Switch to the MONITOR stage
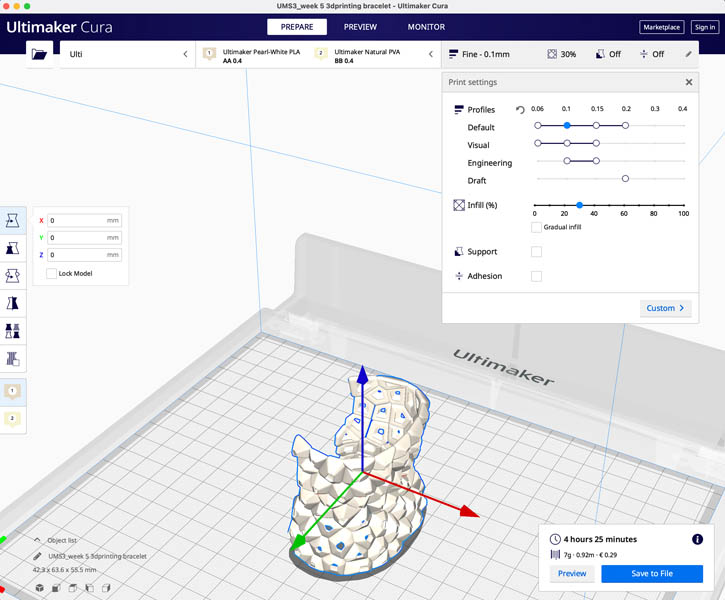The image size is (725, 600). tap(426, 27)
